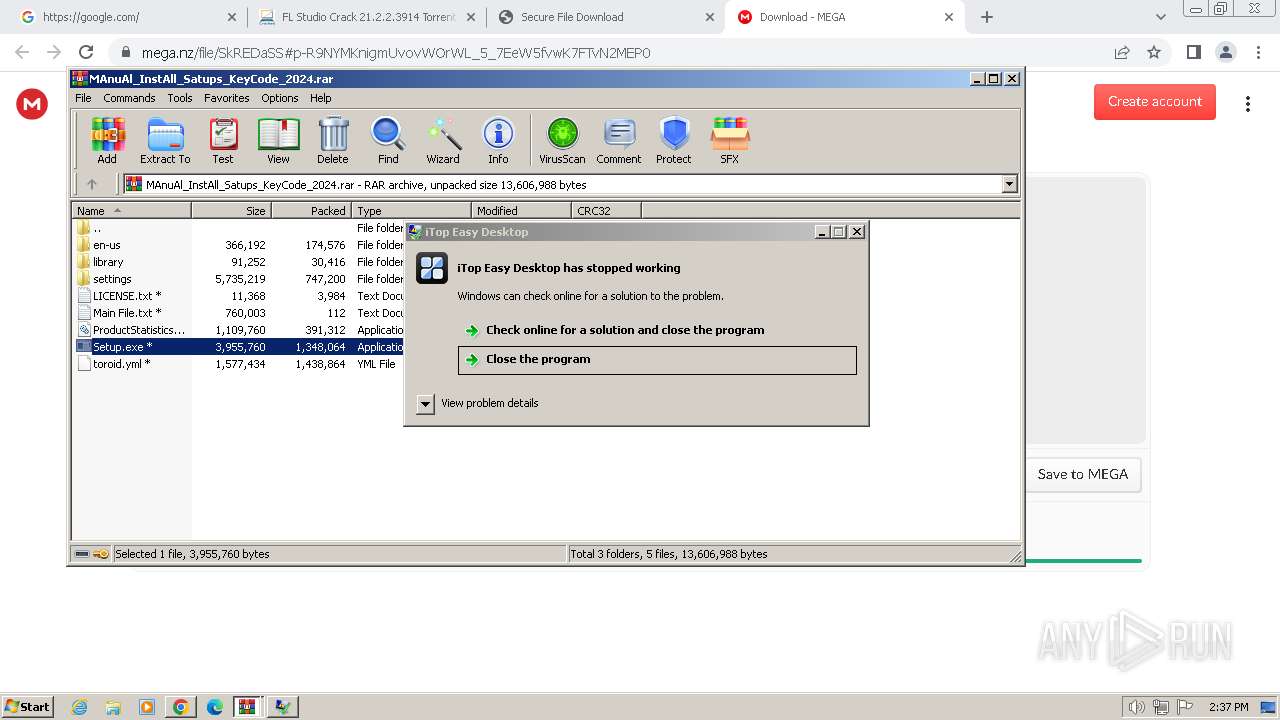This screenshot has height=720, width=1280.
Task: Bookmark this page with the star
Action: 1154,52
